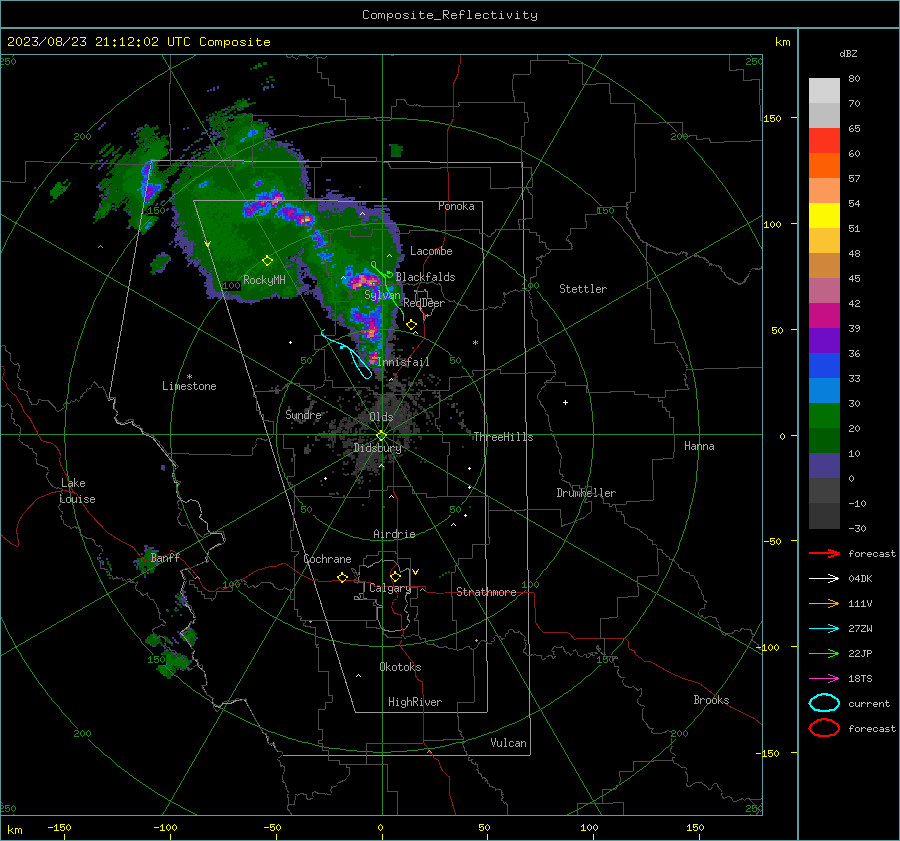900x841 pixels.
Task: Click the km unit label at top right
Action: 782,42
